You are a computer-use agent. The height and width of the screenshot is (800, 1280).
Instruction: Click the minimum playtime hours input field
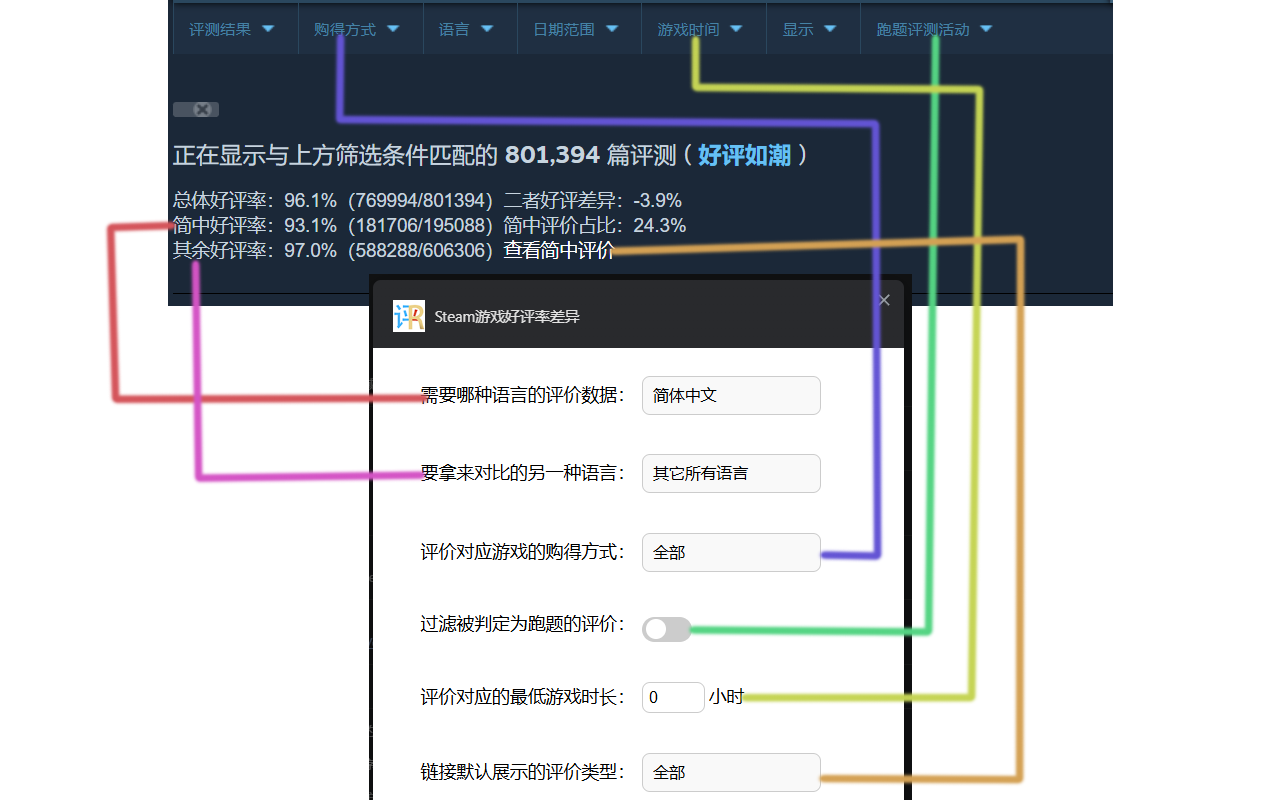coord(673,697)
